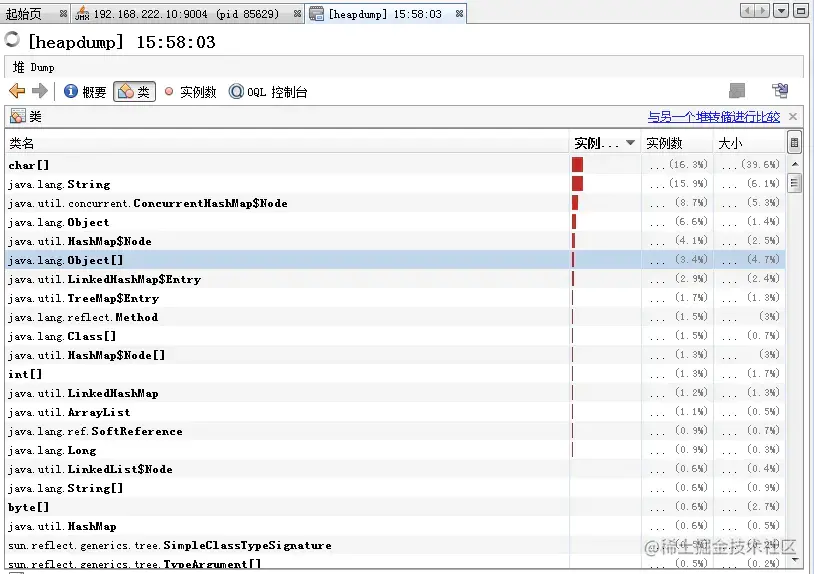Maximize the editor window button
Screen dimensions: 814x574
tap(801, 10)
